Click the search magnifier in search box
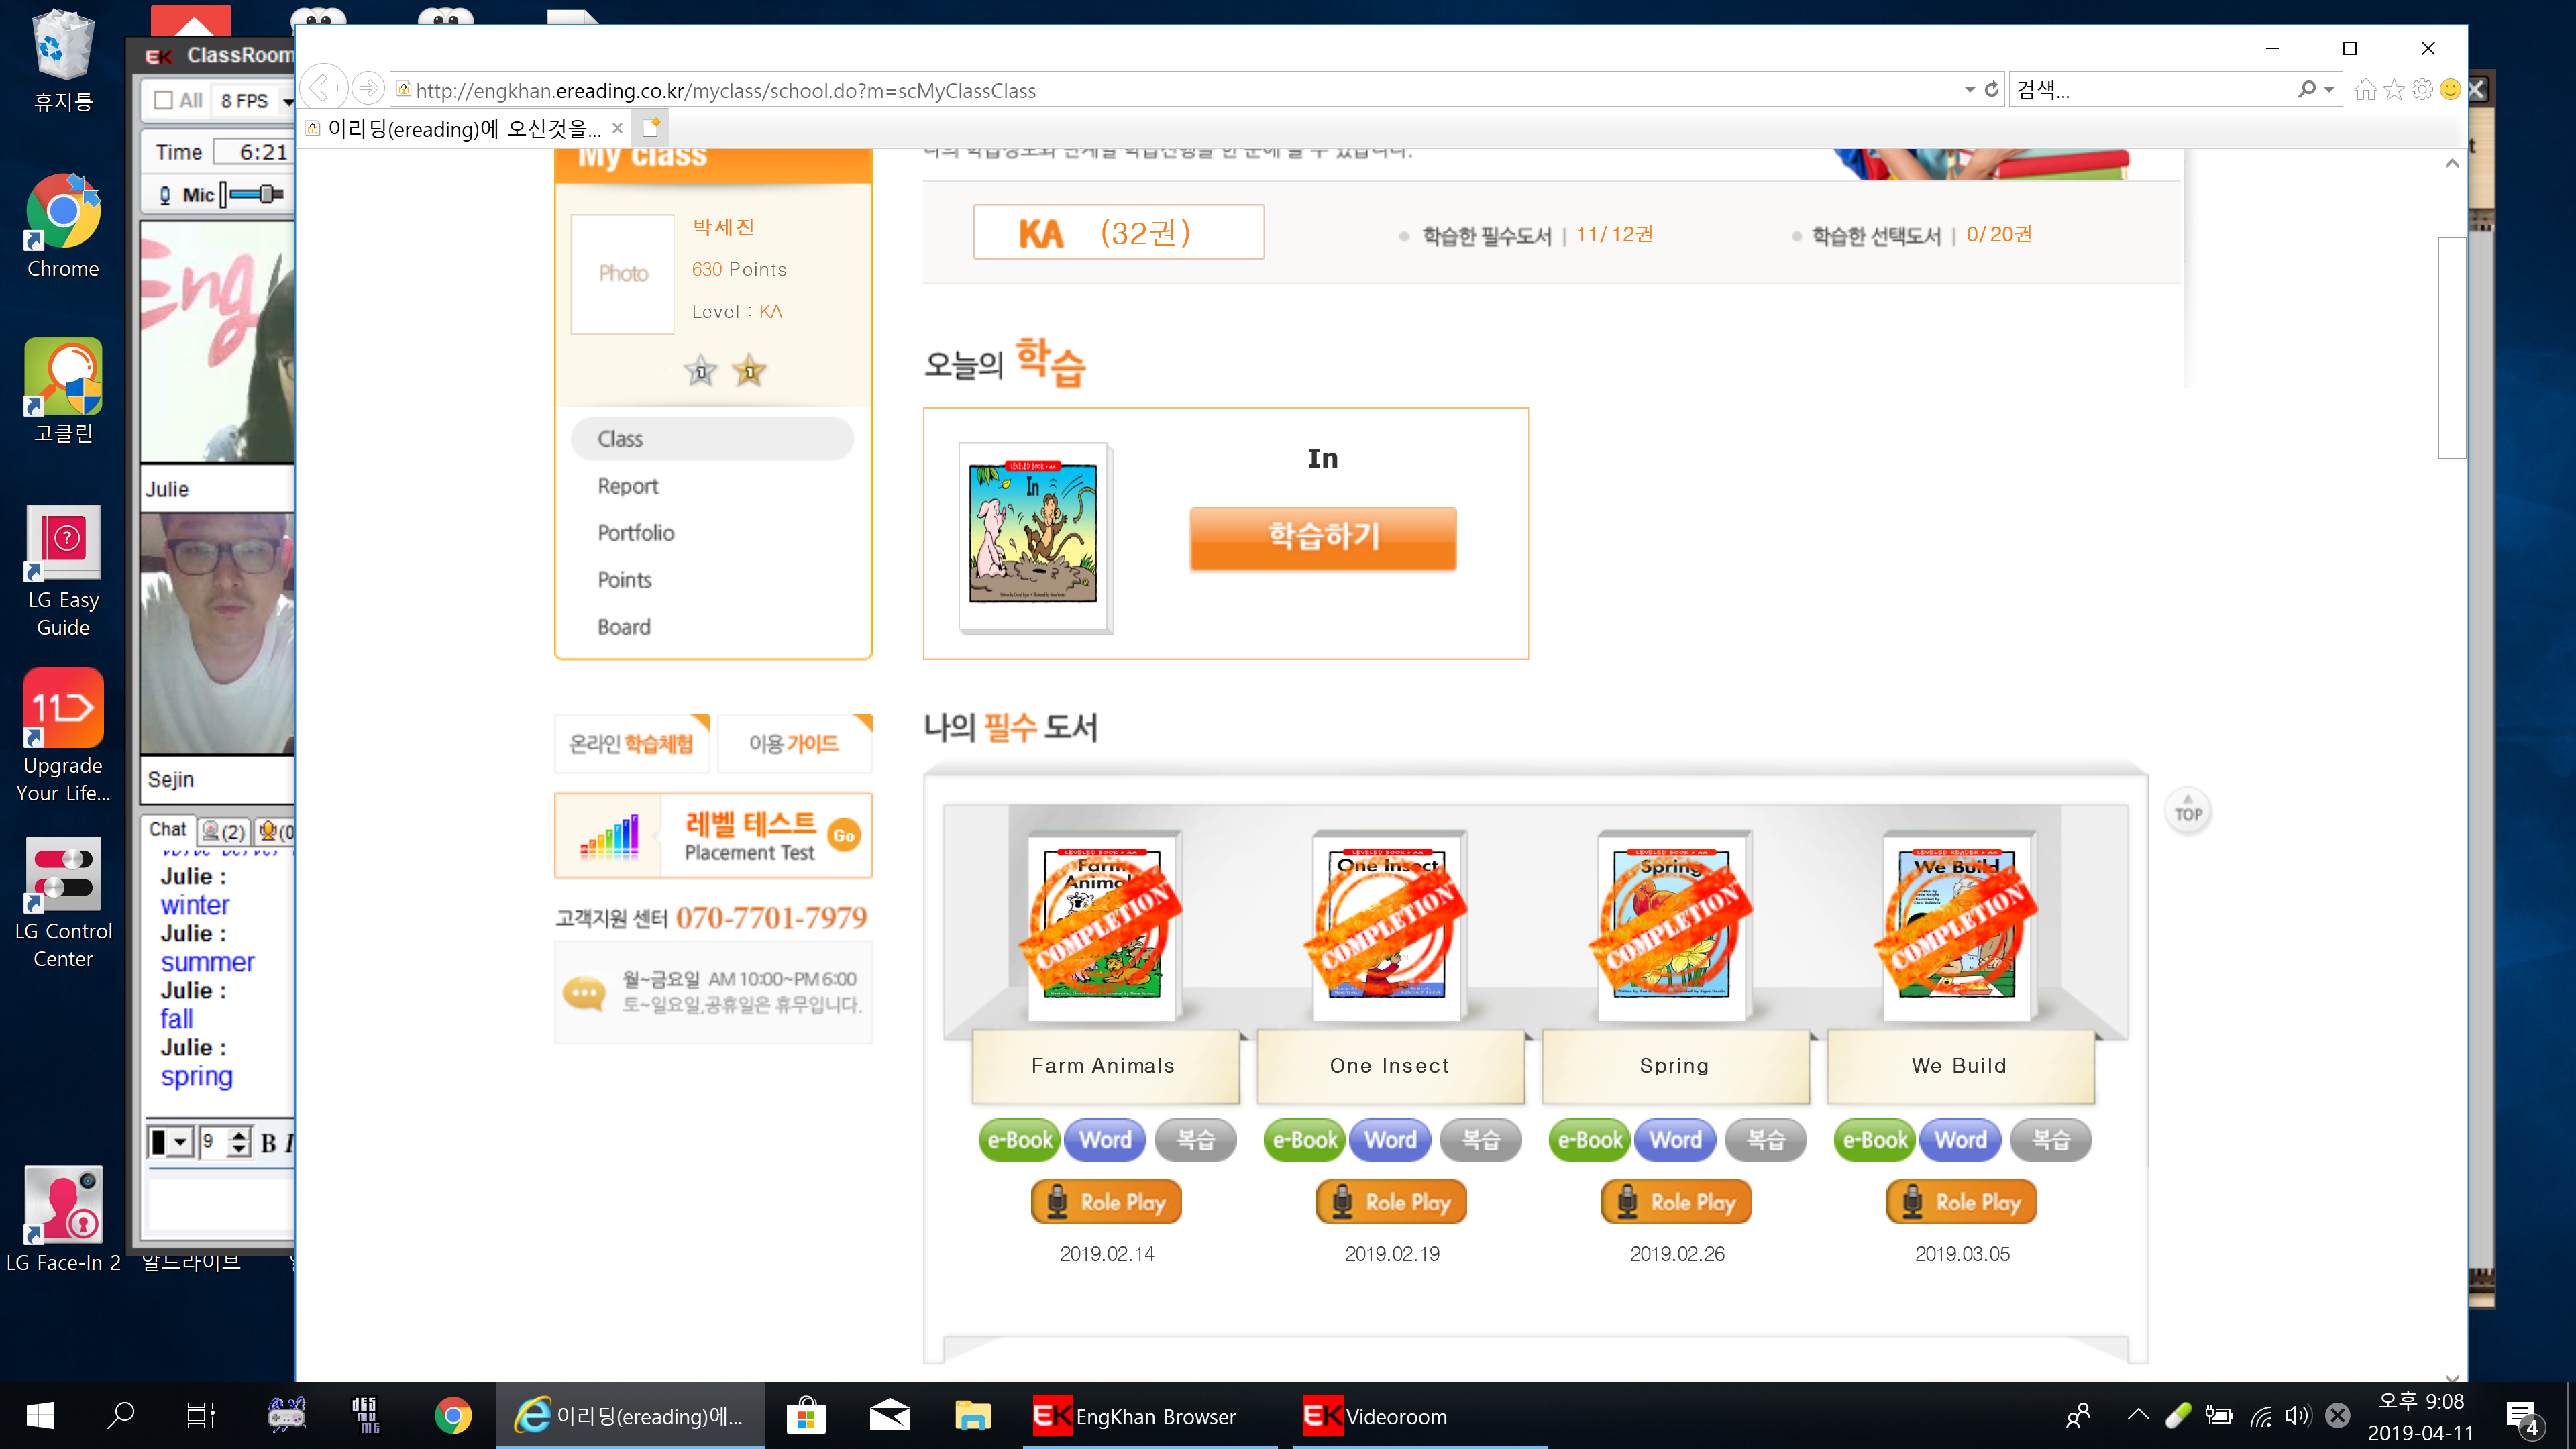Image resolution: width=2576 pixels, height=1449 pixels. 2306,90
